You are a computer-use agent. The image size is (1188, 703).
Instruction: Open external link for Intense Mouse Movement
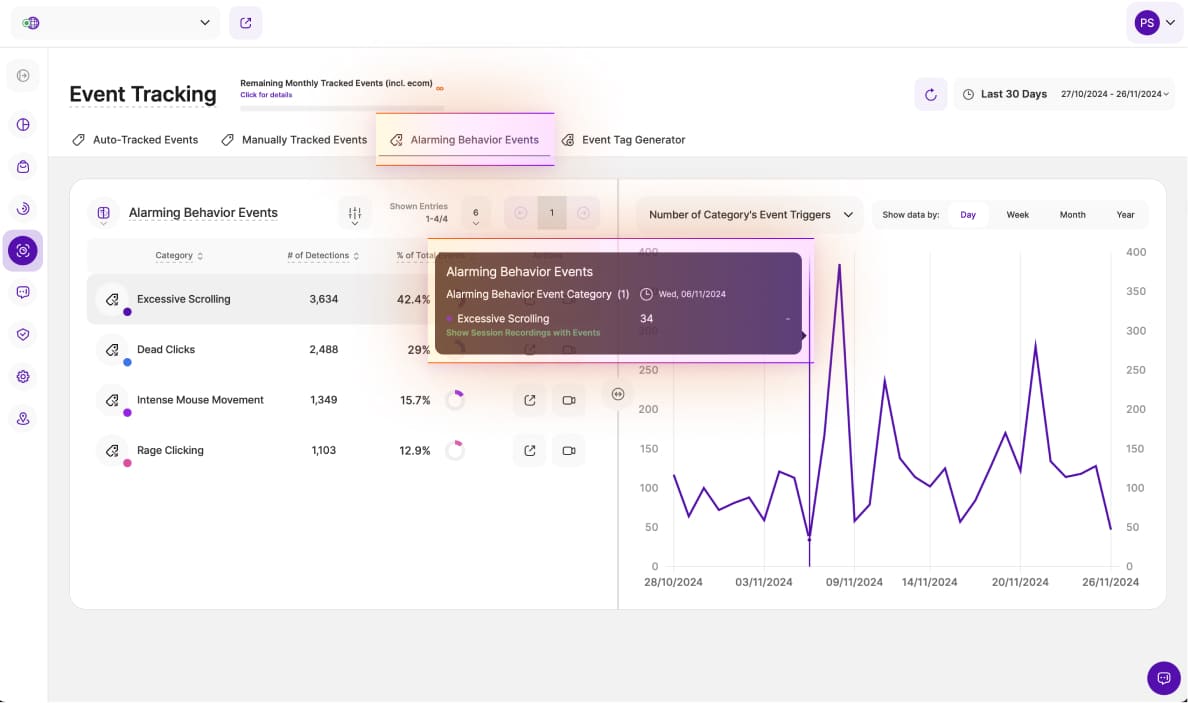(x=530, y=400)
